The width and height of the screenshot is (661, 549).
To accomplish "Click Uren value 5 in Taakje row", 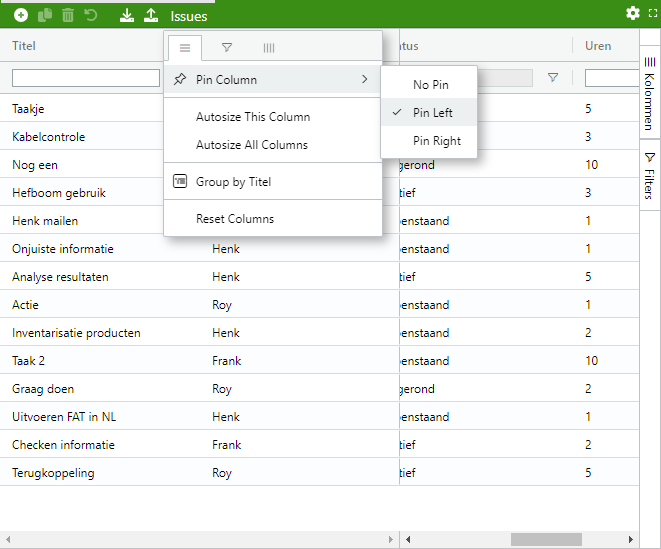I will tap(588, 109).
